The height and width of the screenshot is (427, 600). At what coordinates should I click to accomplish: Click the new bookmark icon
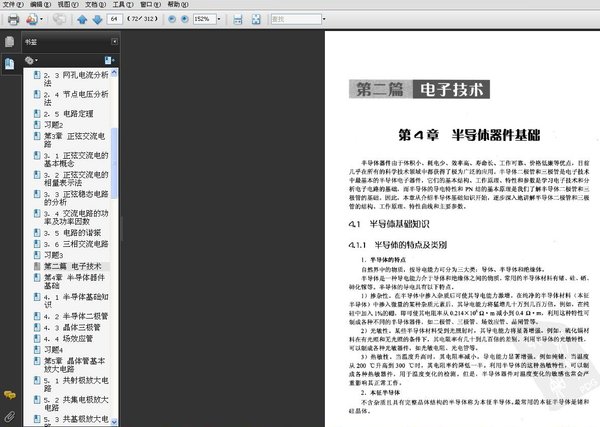click(x=109, y=60)
